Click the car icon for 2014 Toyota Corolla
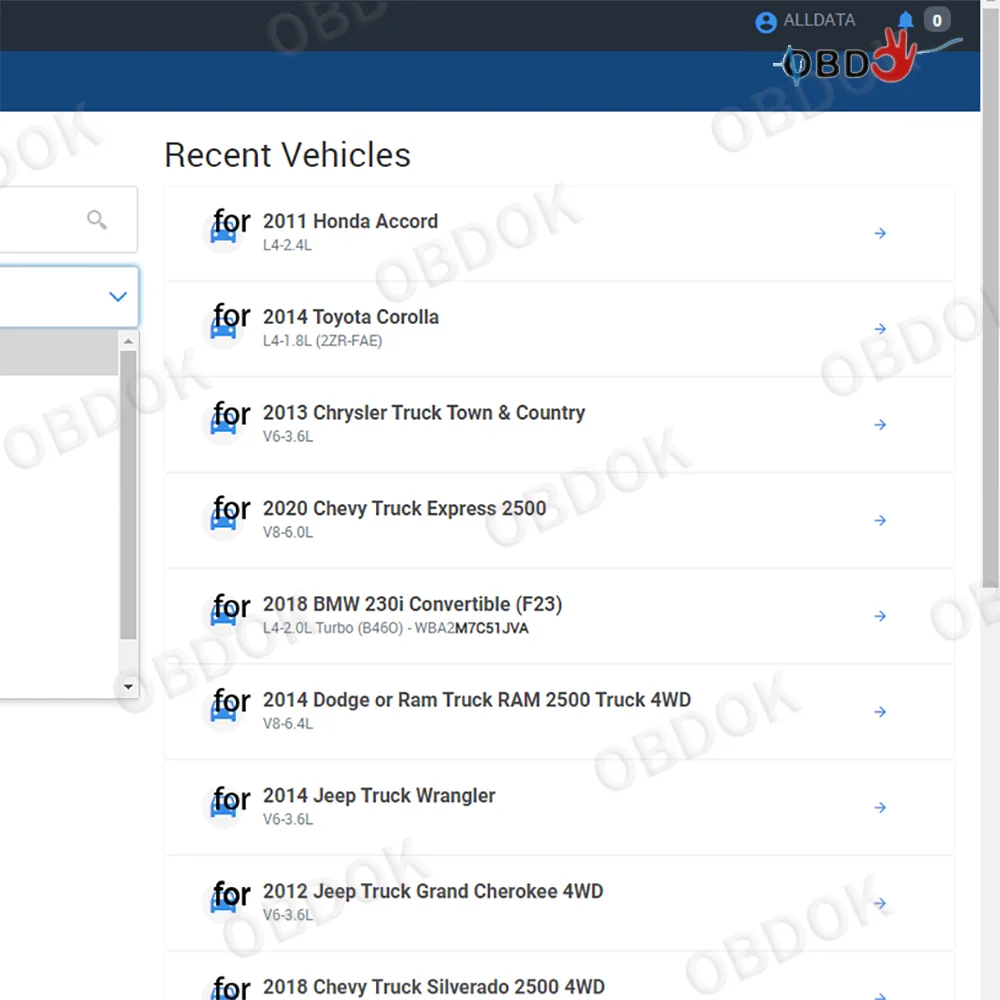This screenshot has height=1000, width=1000. click(x=224, y=330)
